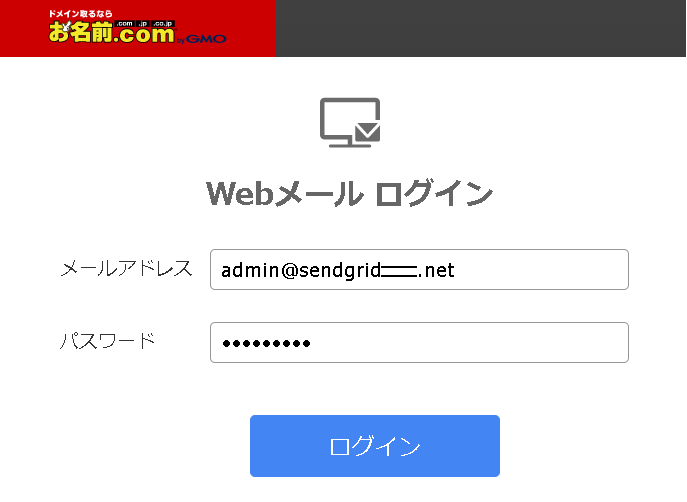Screen dimensions: 687x502
Task: Click the masked password dots
Action: pyautogui.click(x=266, y=343)
